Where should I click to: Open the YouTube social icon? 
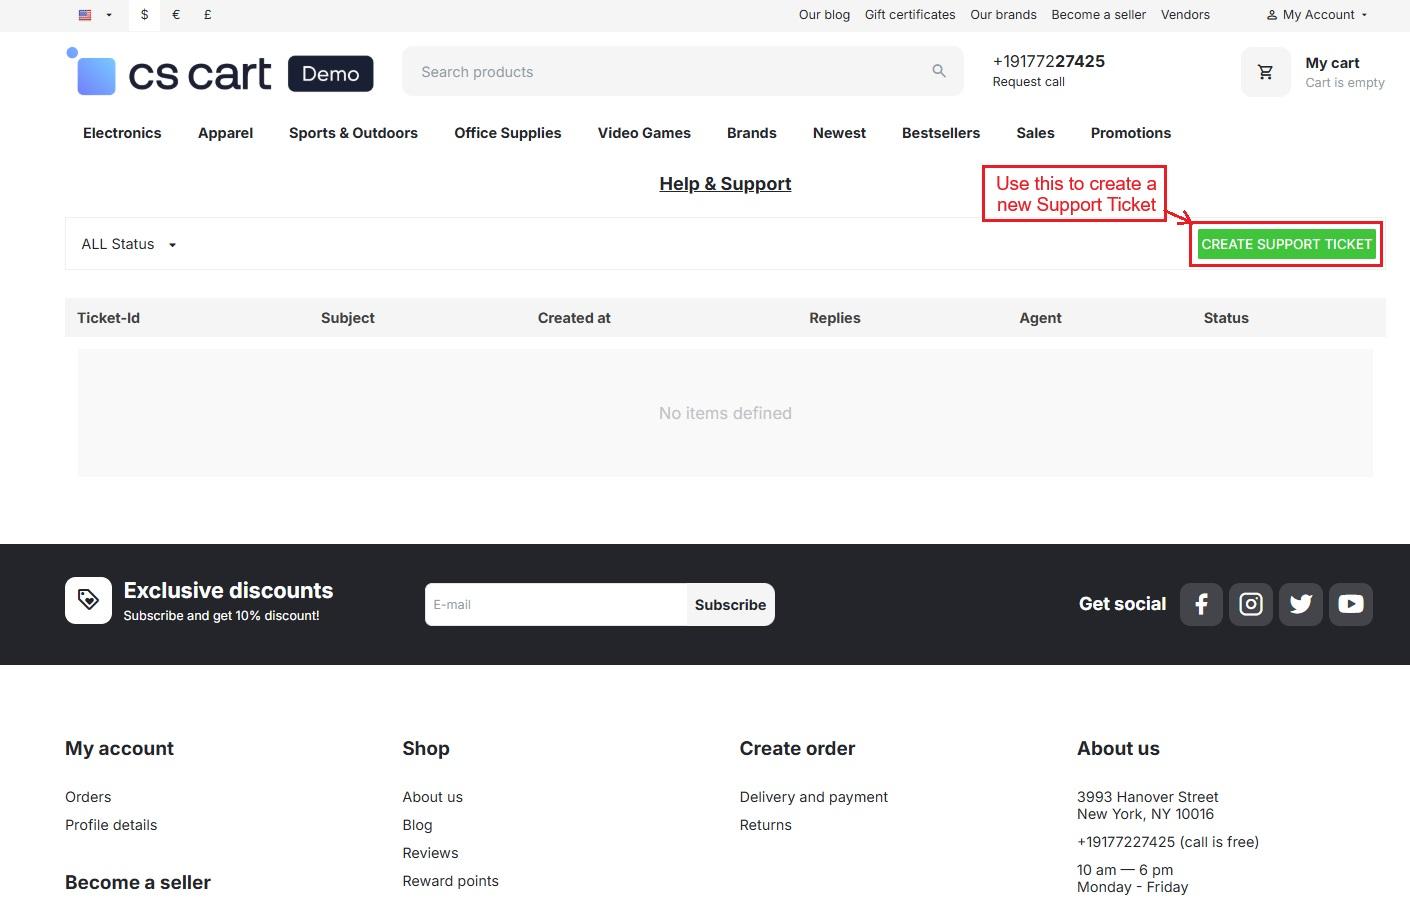pyautogui.click(x=1350, y=604)
